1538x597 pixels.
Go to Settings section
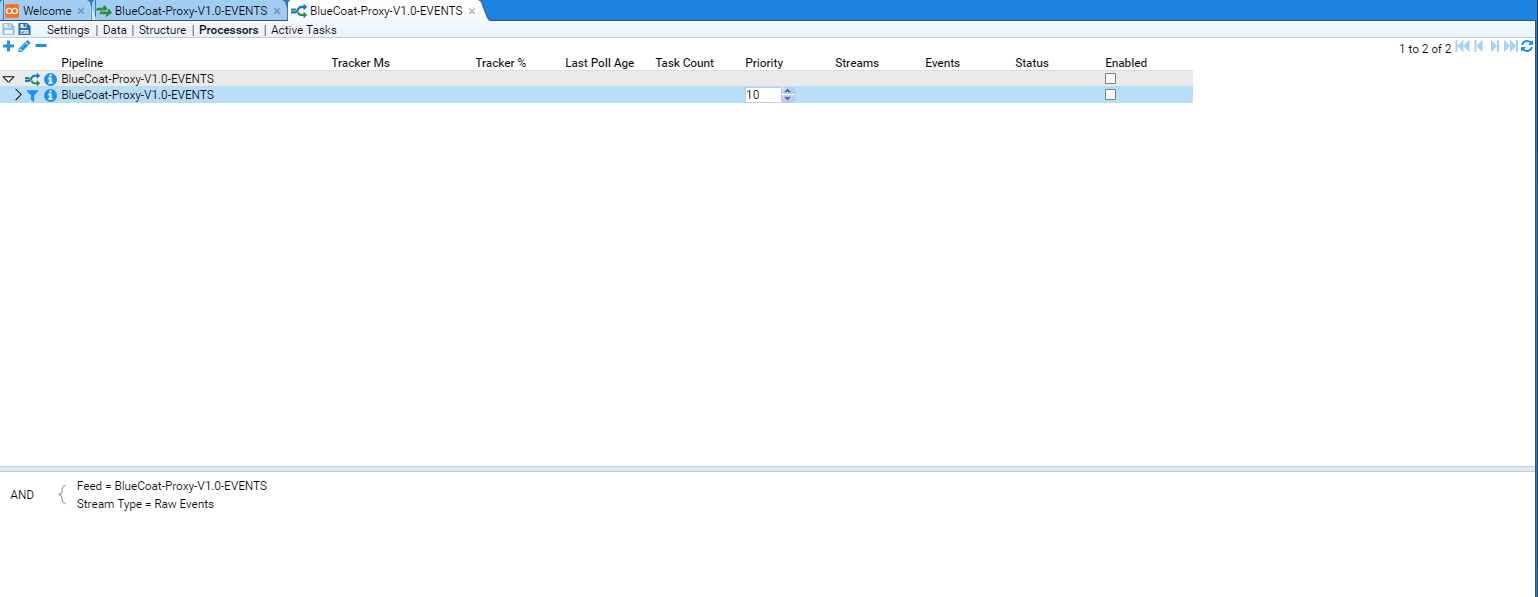(x=68, y=30)
